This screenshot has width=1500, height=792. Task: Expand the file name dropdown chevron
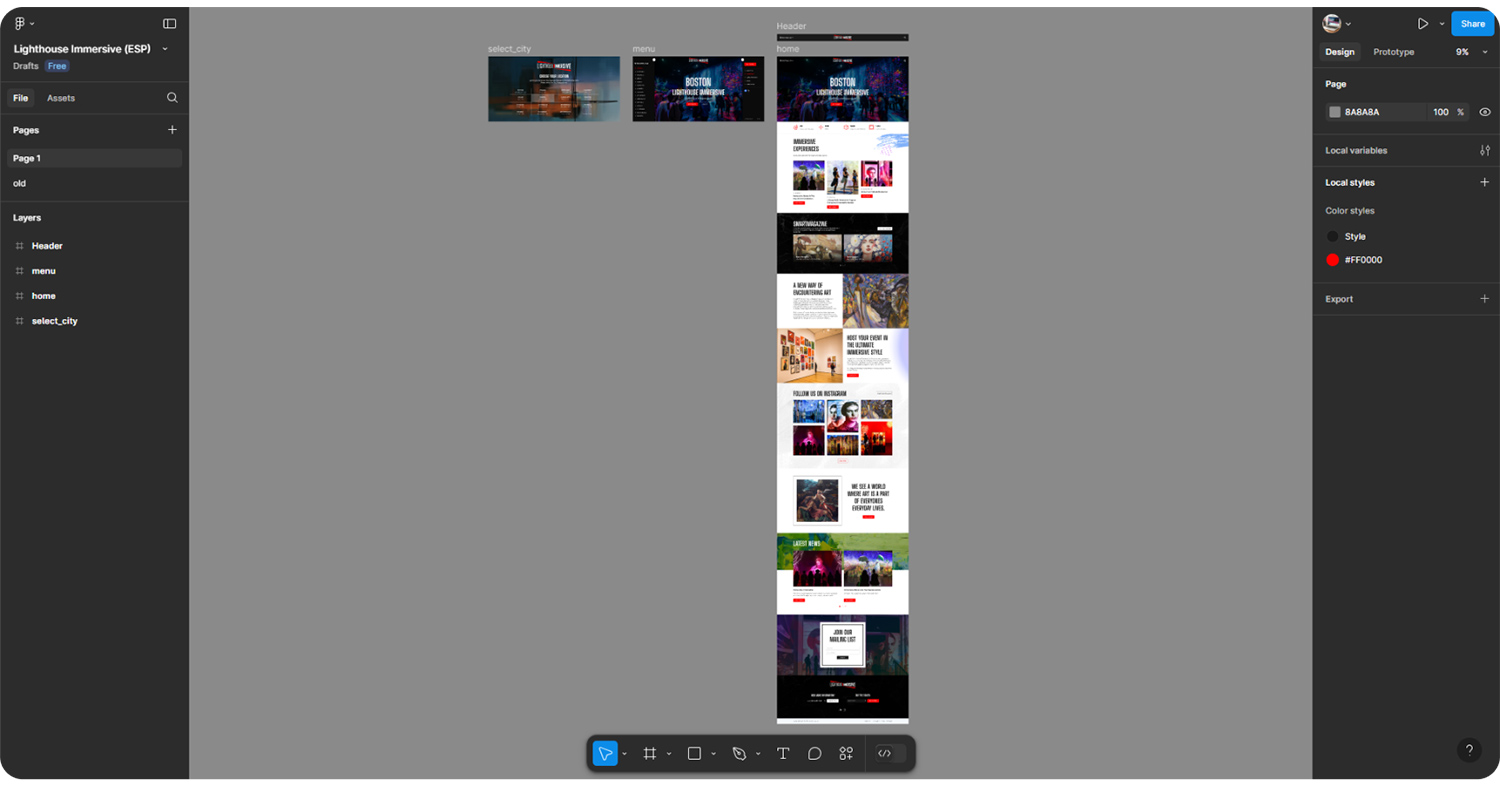165,49
